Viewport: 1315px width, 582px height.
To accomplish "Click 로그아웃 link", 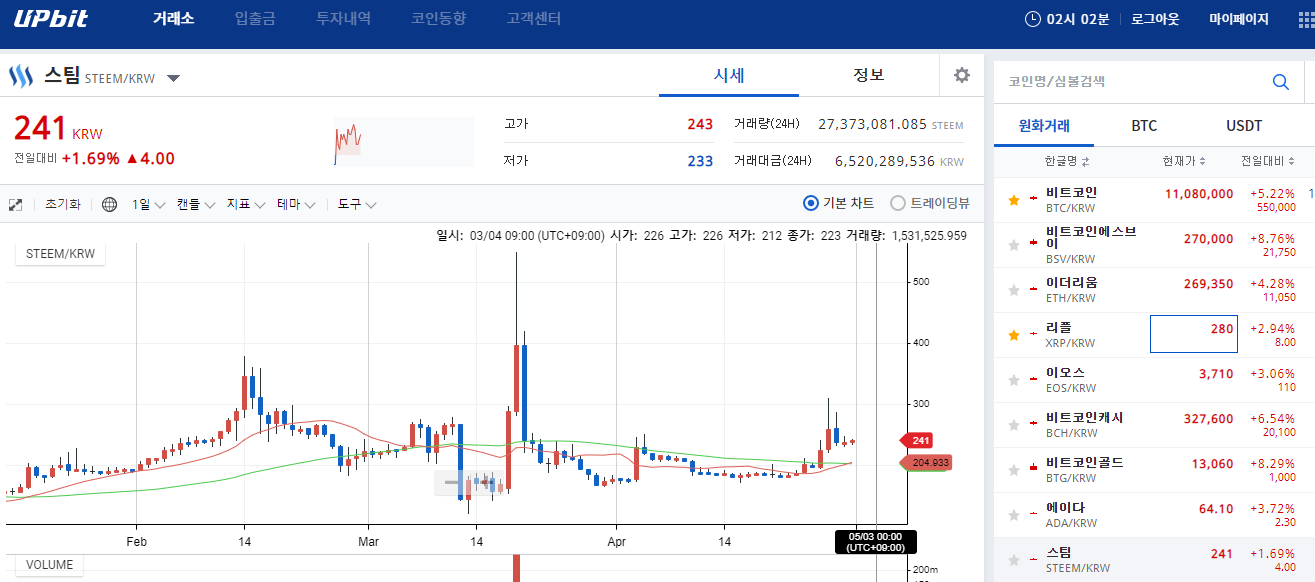I will [1155, 19].
